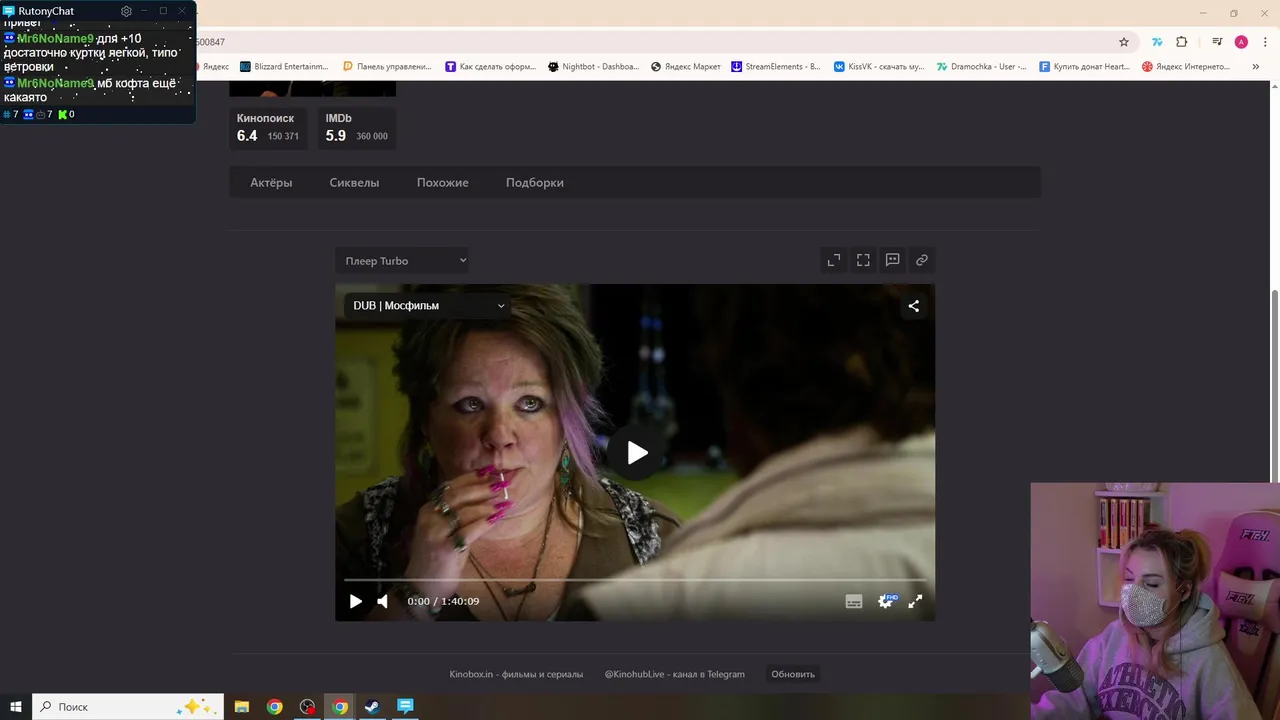Open the browser extensions puzzle icon
This screenshot has width=1280, height=720.
pyautogui.click(x=1181, y=42)
